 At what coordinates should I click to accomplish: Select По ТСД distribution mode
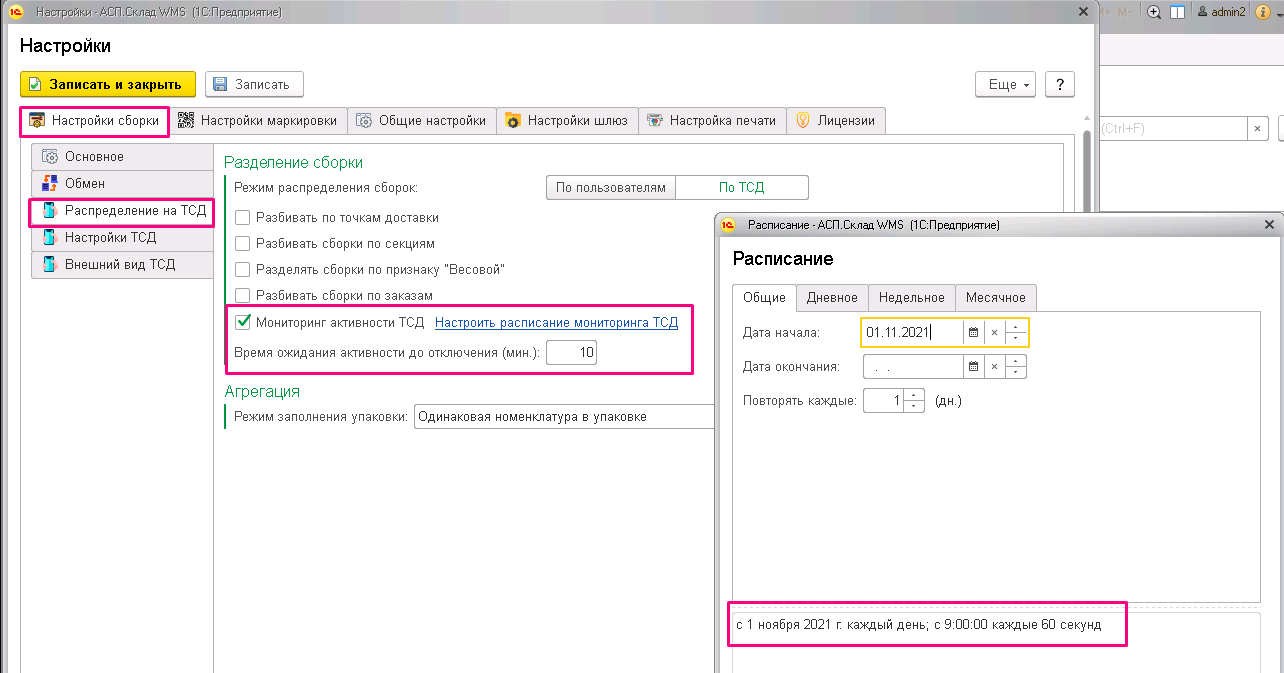[742, 187]
